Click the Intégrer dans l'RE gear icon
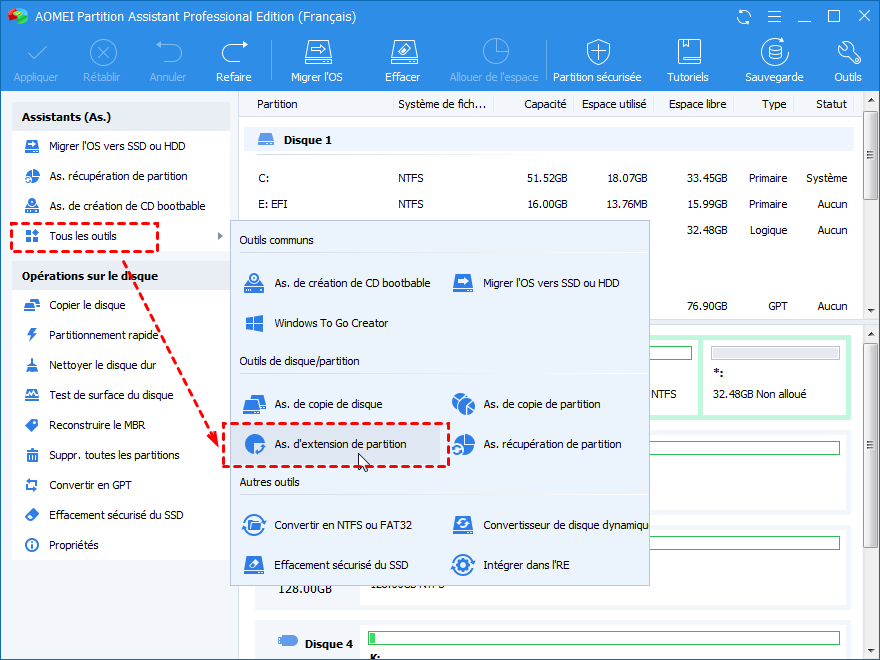The image size is (880, 660). [x=463, y=565]
